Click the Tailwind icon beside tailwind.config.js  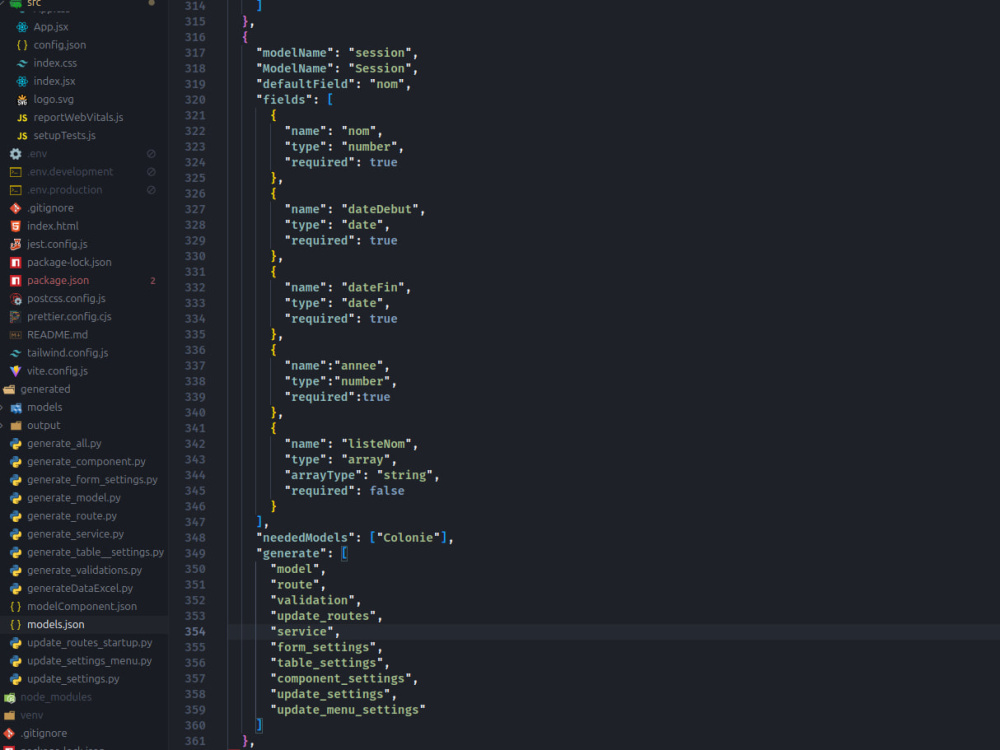tap(16, 353)
